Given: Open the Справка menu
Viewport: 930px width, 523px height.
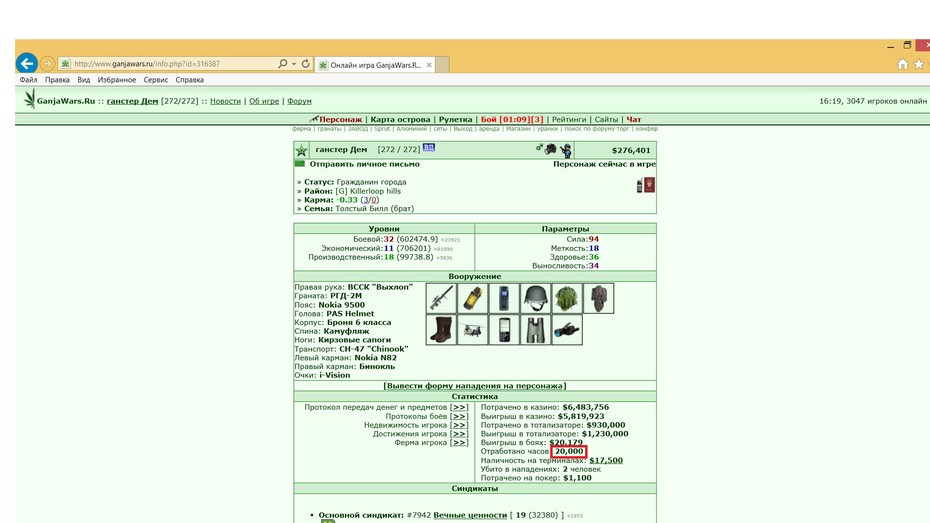Looking at the screenshot, I should [190, 80].
